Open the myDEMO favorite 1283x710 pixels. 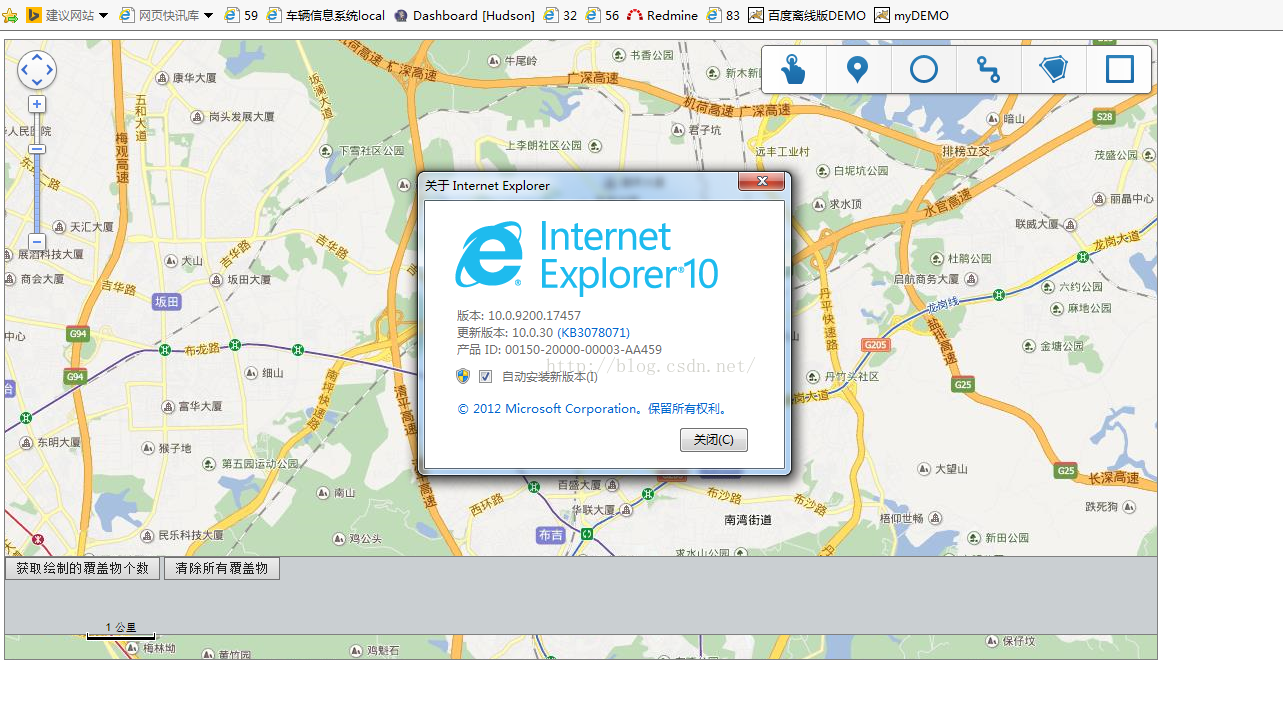click(x=911, y=16)
